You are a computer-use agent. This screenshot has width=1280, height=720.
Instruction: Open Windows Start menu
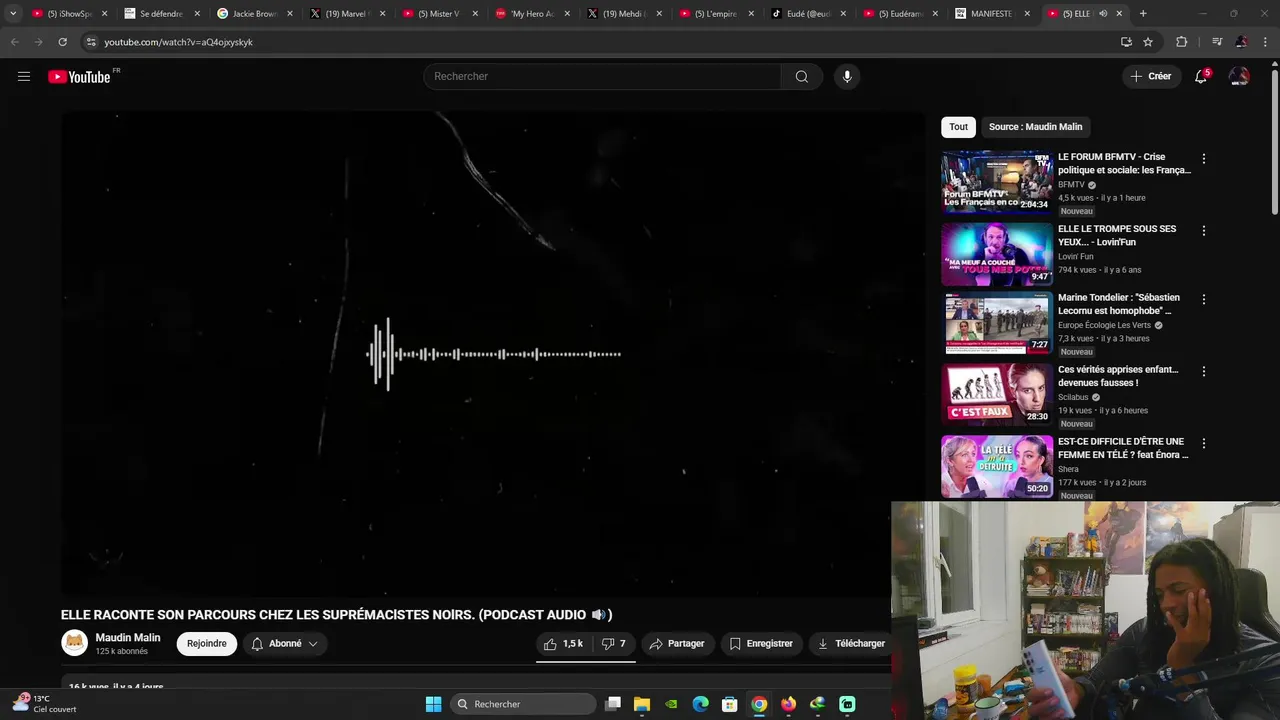point(433,704)
